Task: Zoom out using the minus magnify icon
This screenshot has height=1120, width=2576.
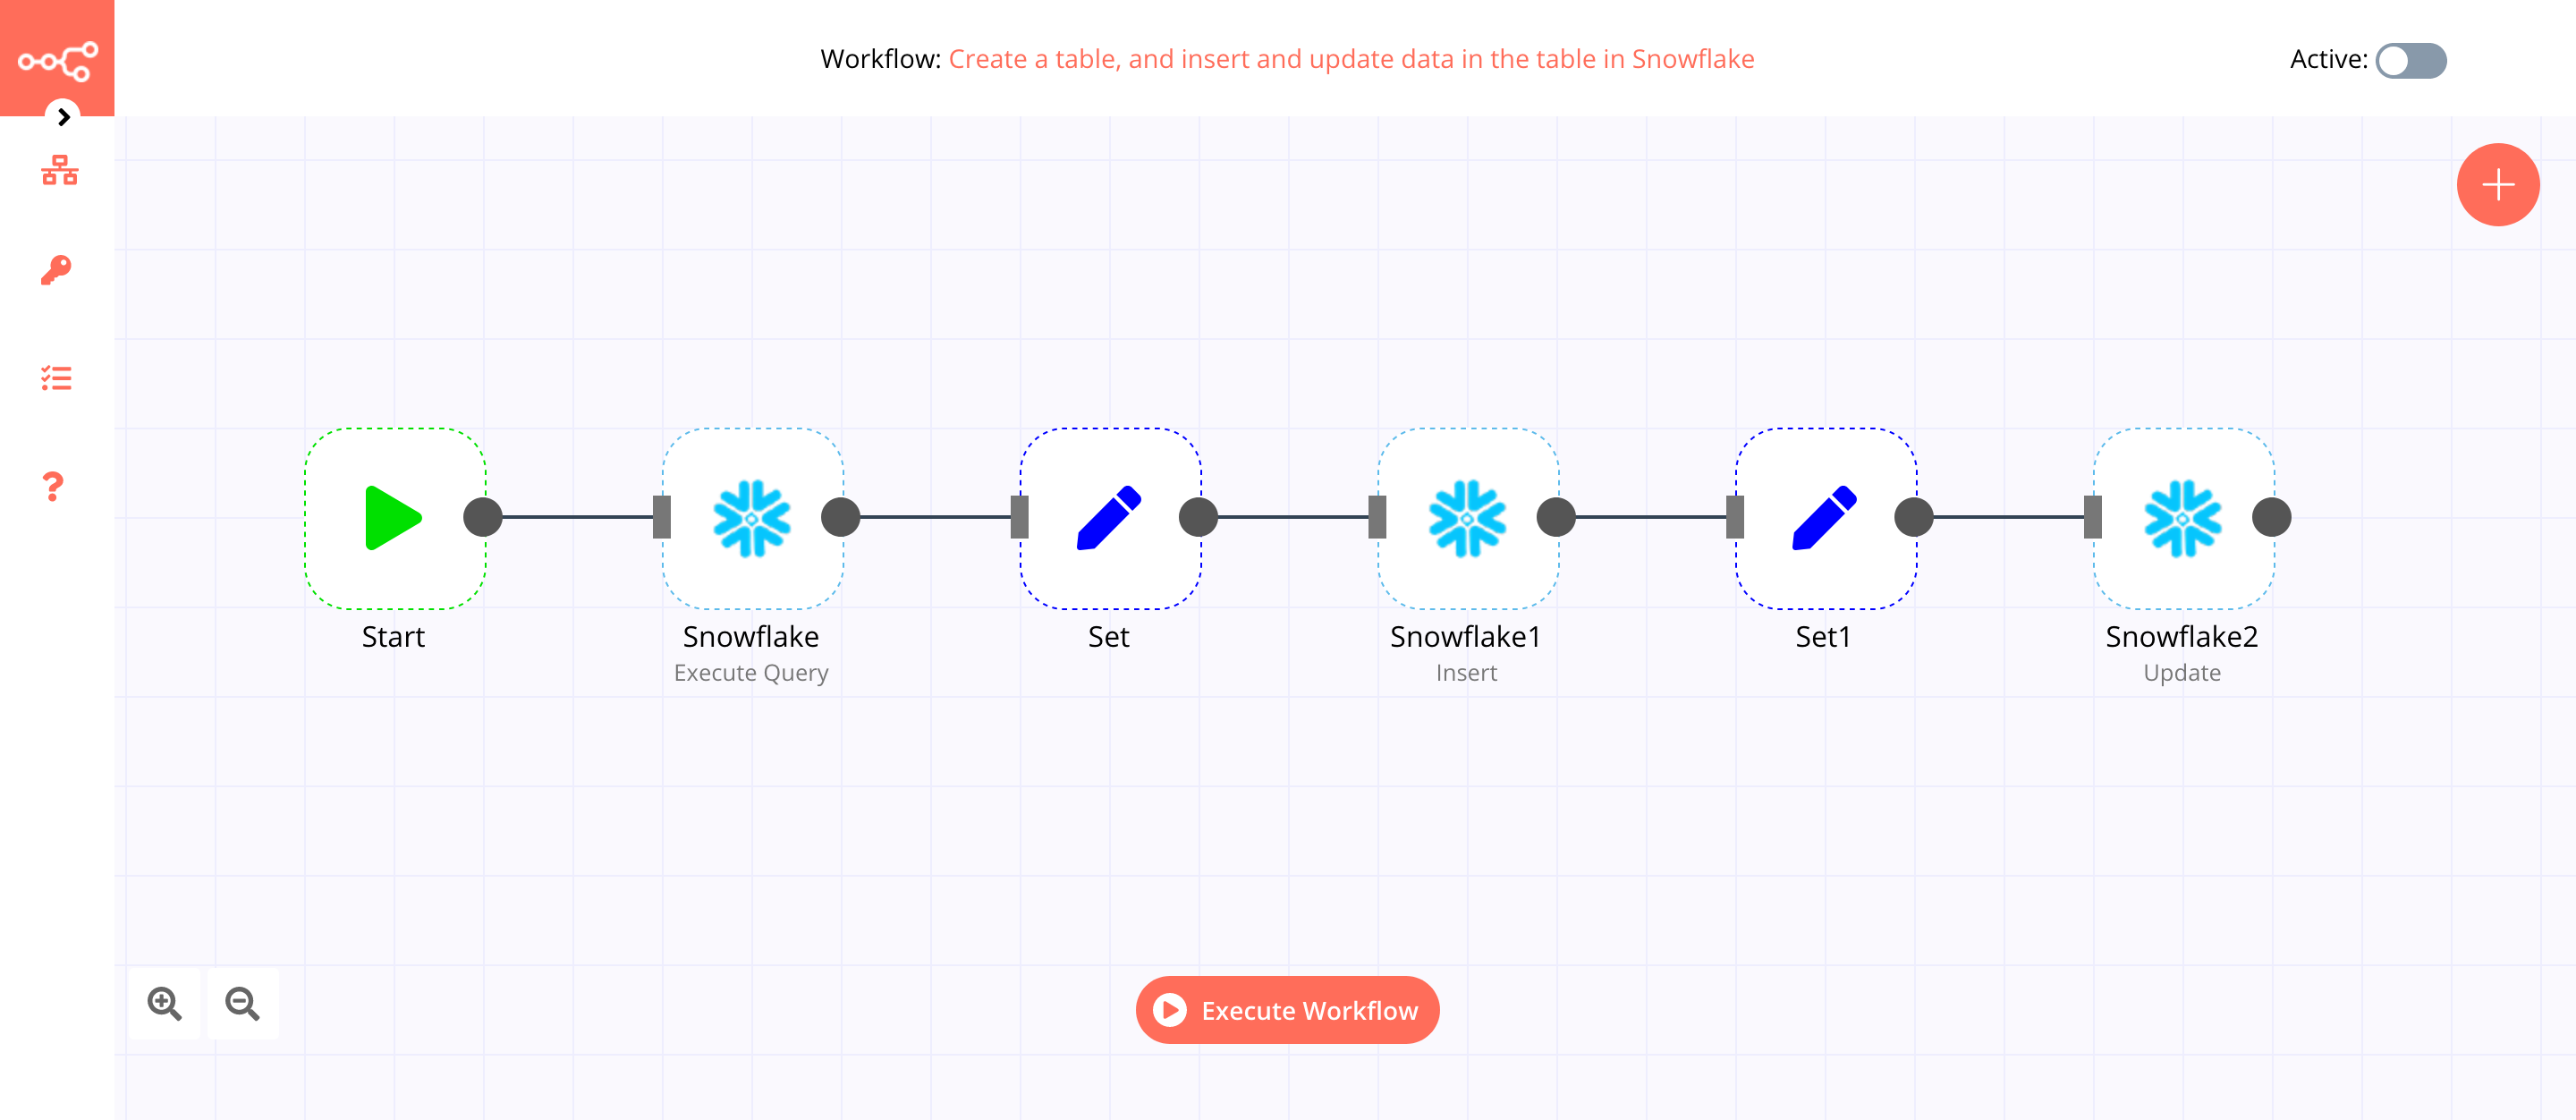Action: coord(243,1004)
